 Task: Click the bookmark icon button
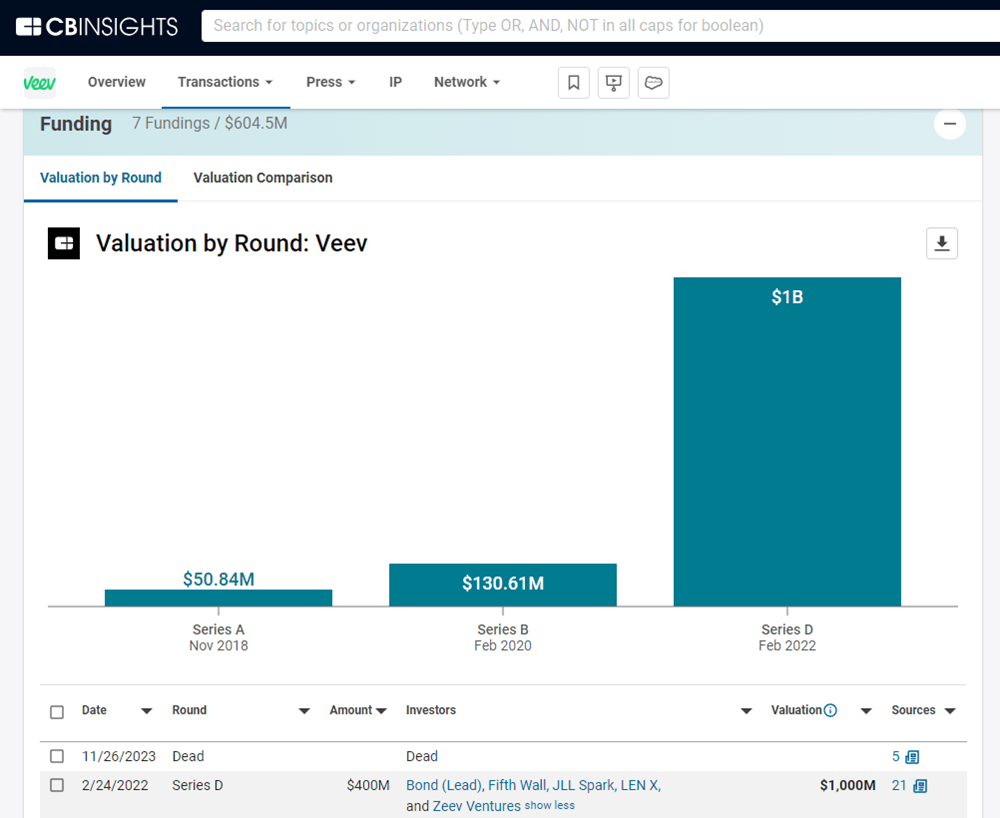pos(574,83)
